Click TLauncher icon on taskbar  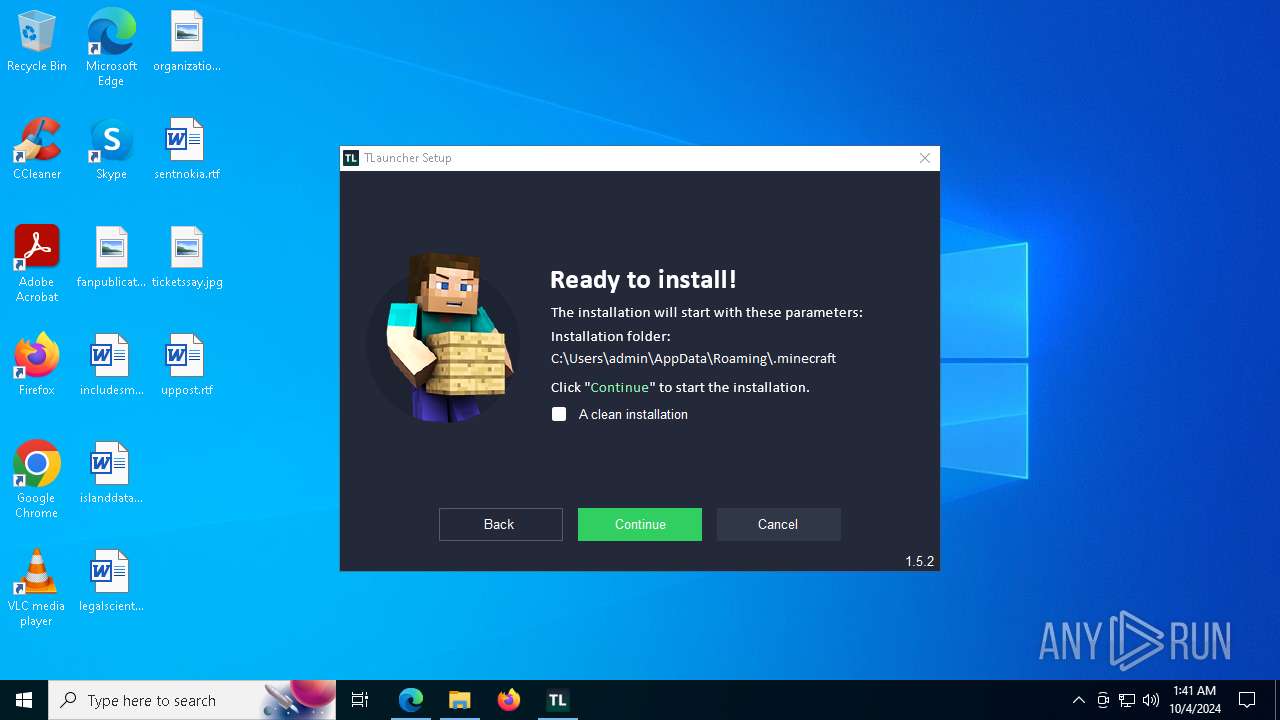(x=558, y=700)
